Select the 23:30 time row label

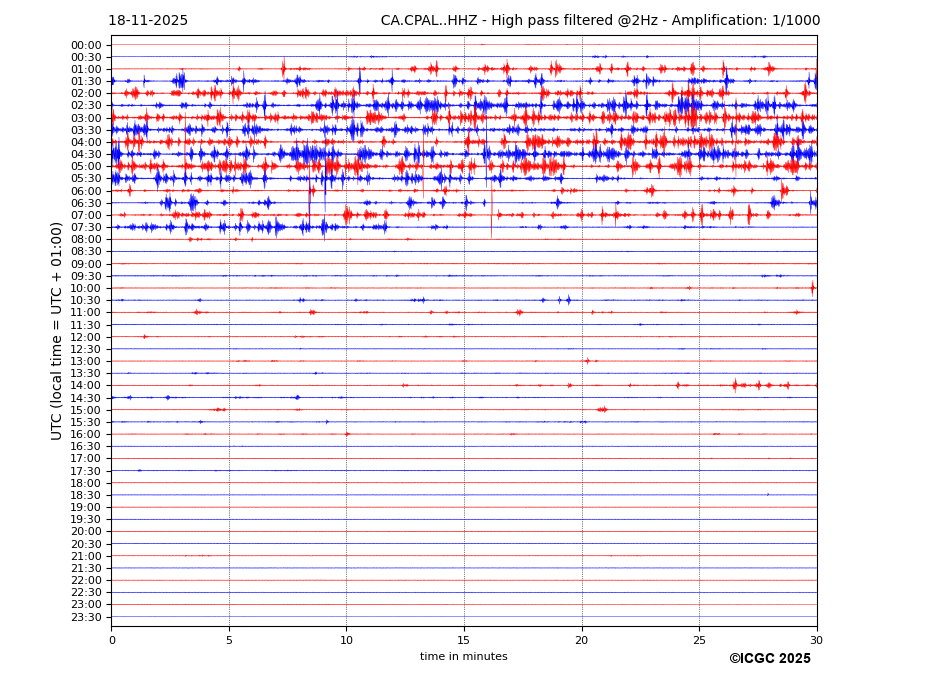coord(86,617)
